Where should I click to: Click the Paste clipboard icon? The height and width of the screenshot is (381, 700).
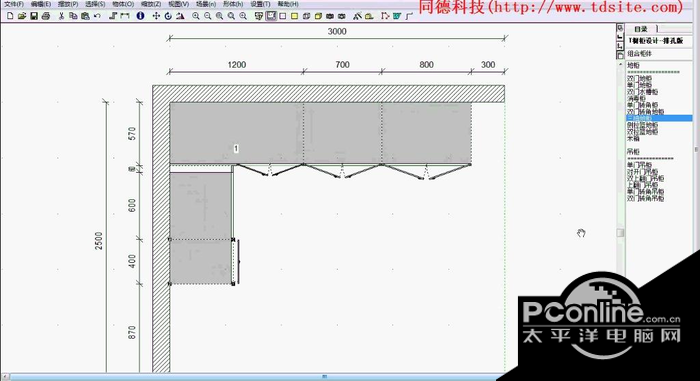(85, 16)
